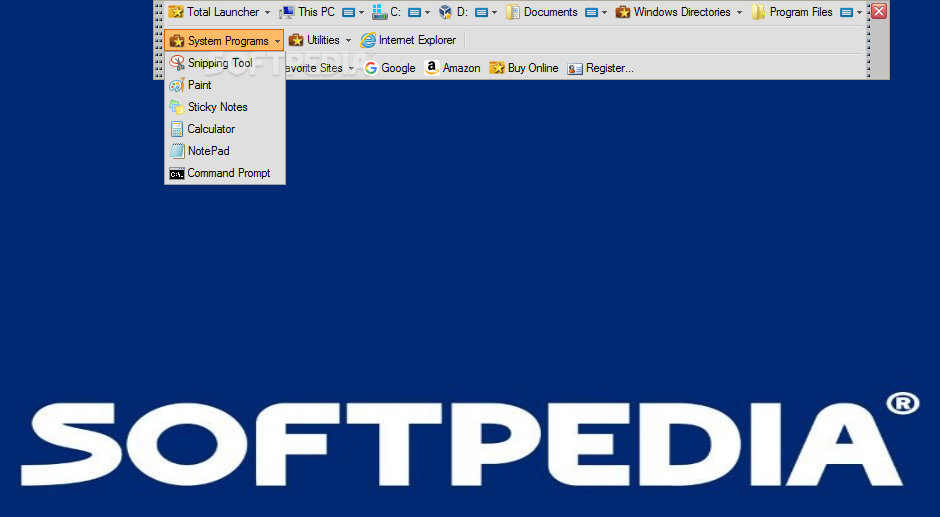Open the Documents folder shortcut
This screenshot has height=517, width=940.
tap(541, 12)
